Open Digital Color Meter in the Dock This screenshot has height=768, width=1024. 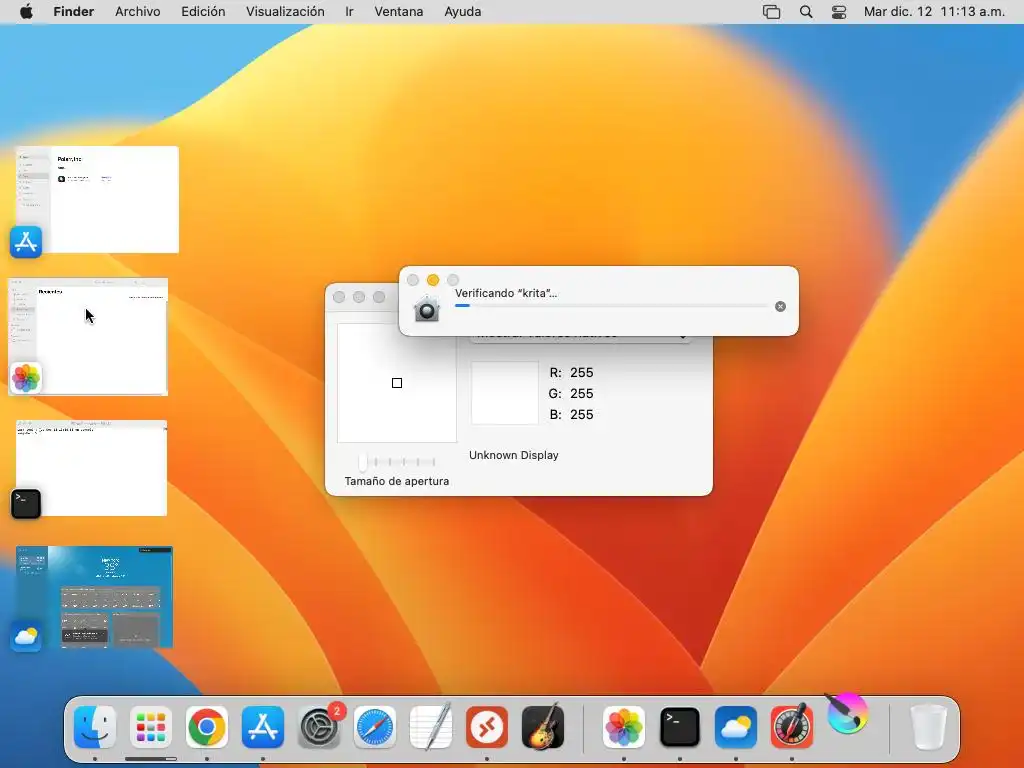(x=792, y=727)
